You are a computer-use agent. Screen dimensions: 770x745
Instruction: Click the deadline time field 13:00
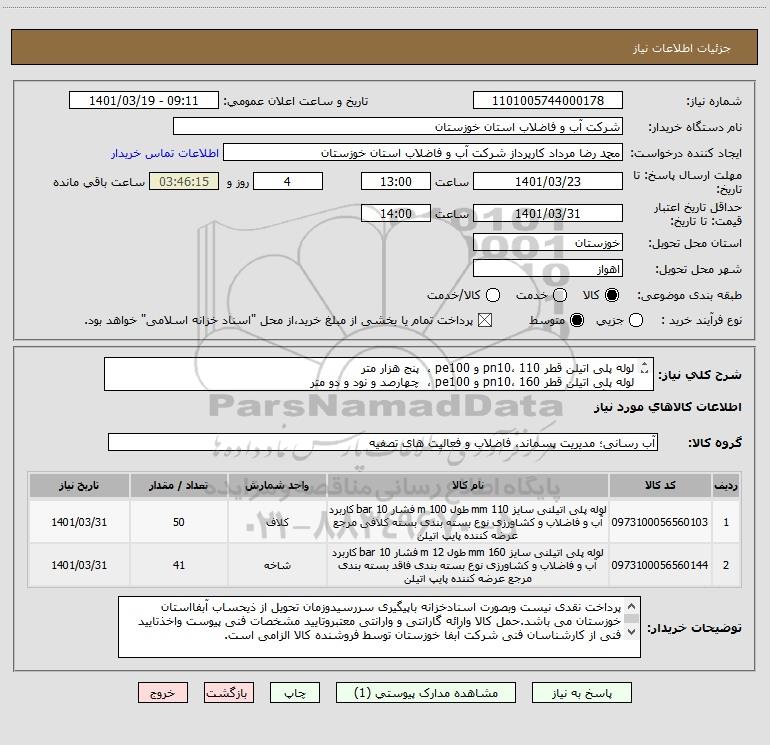point(396,182)
